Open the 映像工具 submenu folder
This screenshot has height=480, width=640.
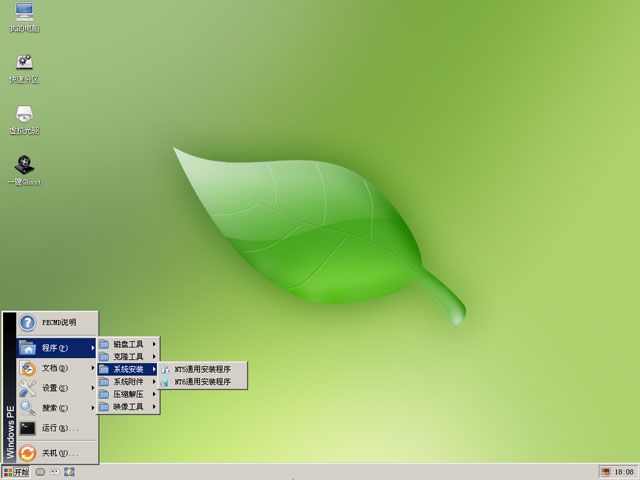tap(128, 407)
